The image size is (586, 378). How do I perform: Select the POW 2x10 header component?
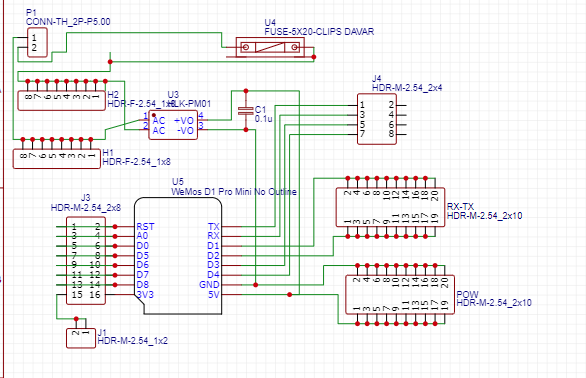(400, 295)
